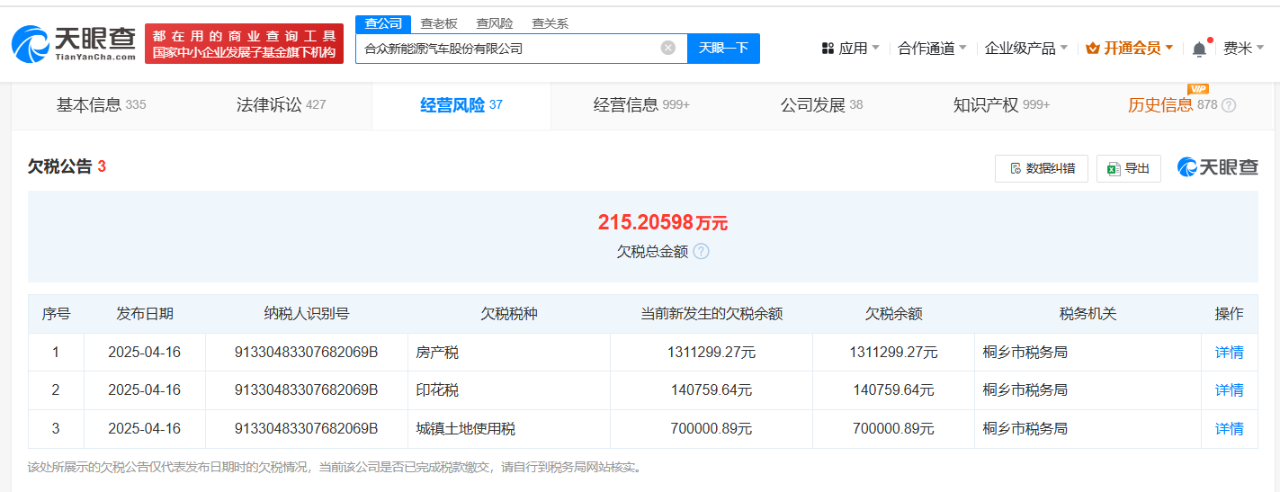Select the 经营风险 tab

point(461,105)
